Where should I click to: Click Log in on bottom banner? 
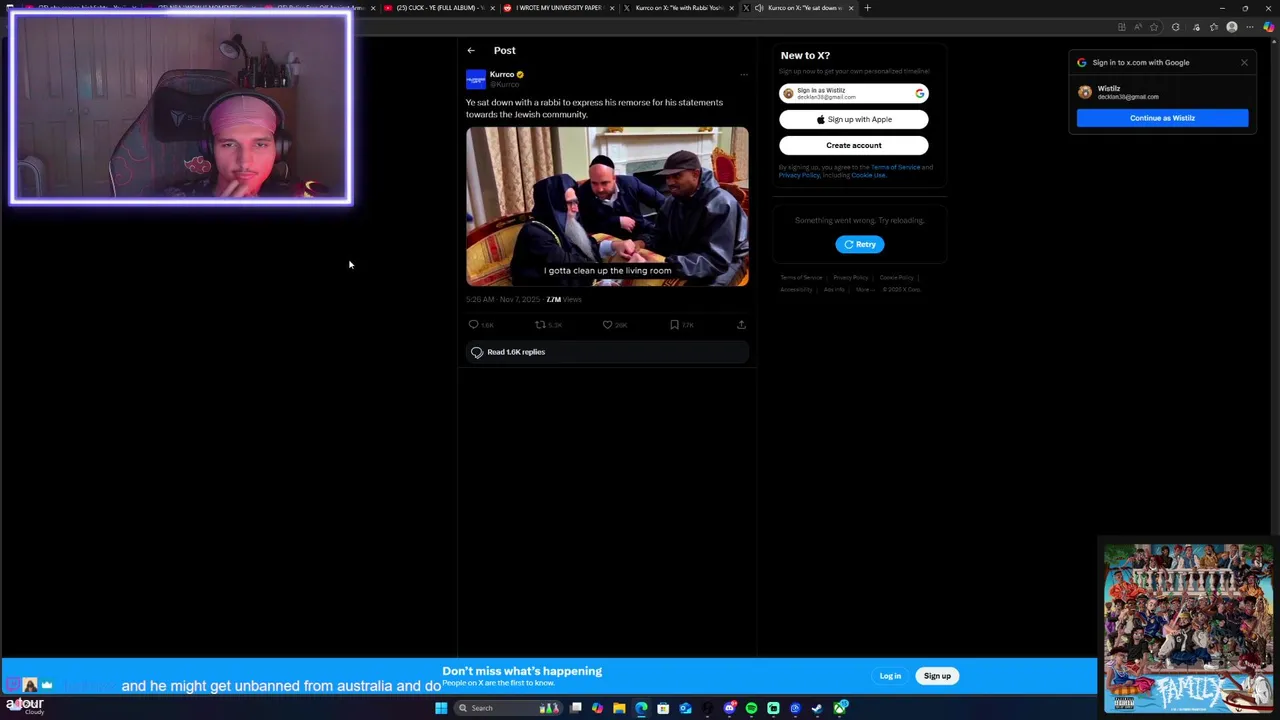pyautogui.click(x=890, y=676)
